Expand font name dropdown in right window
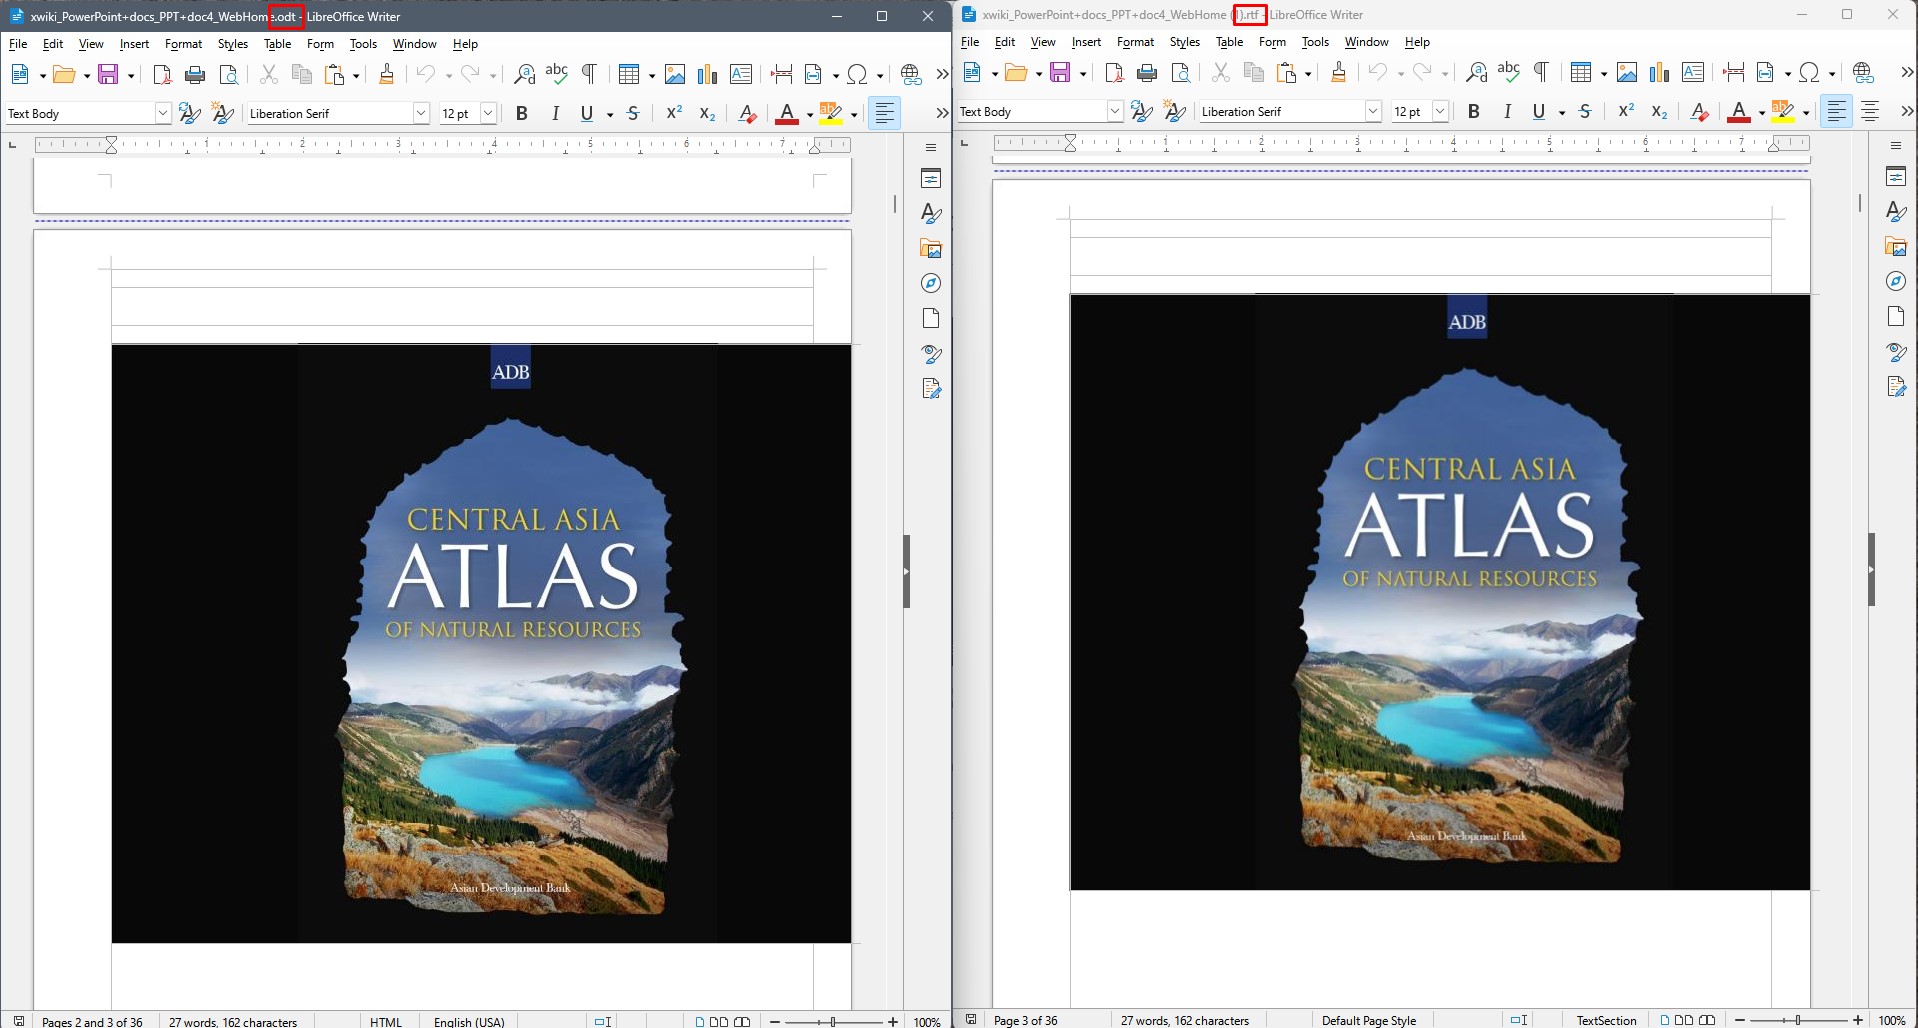The height and width of the screenshot is (1028, 1918). [x=1373, y=112]
